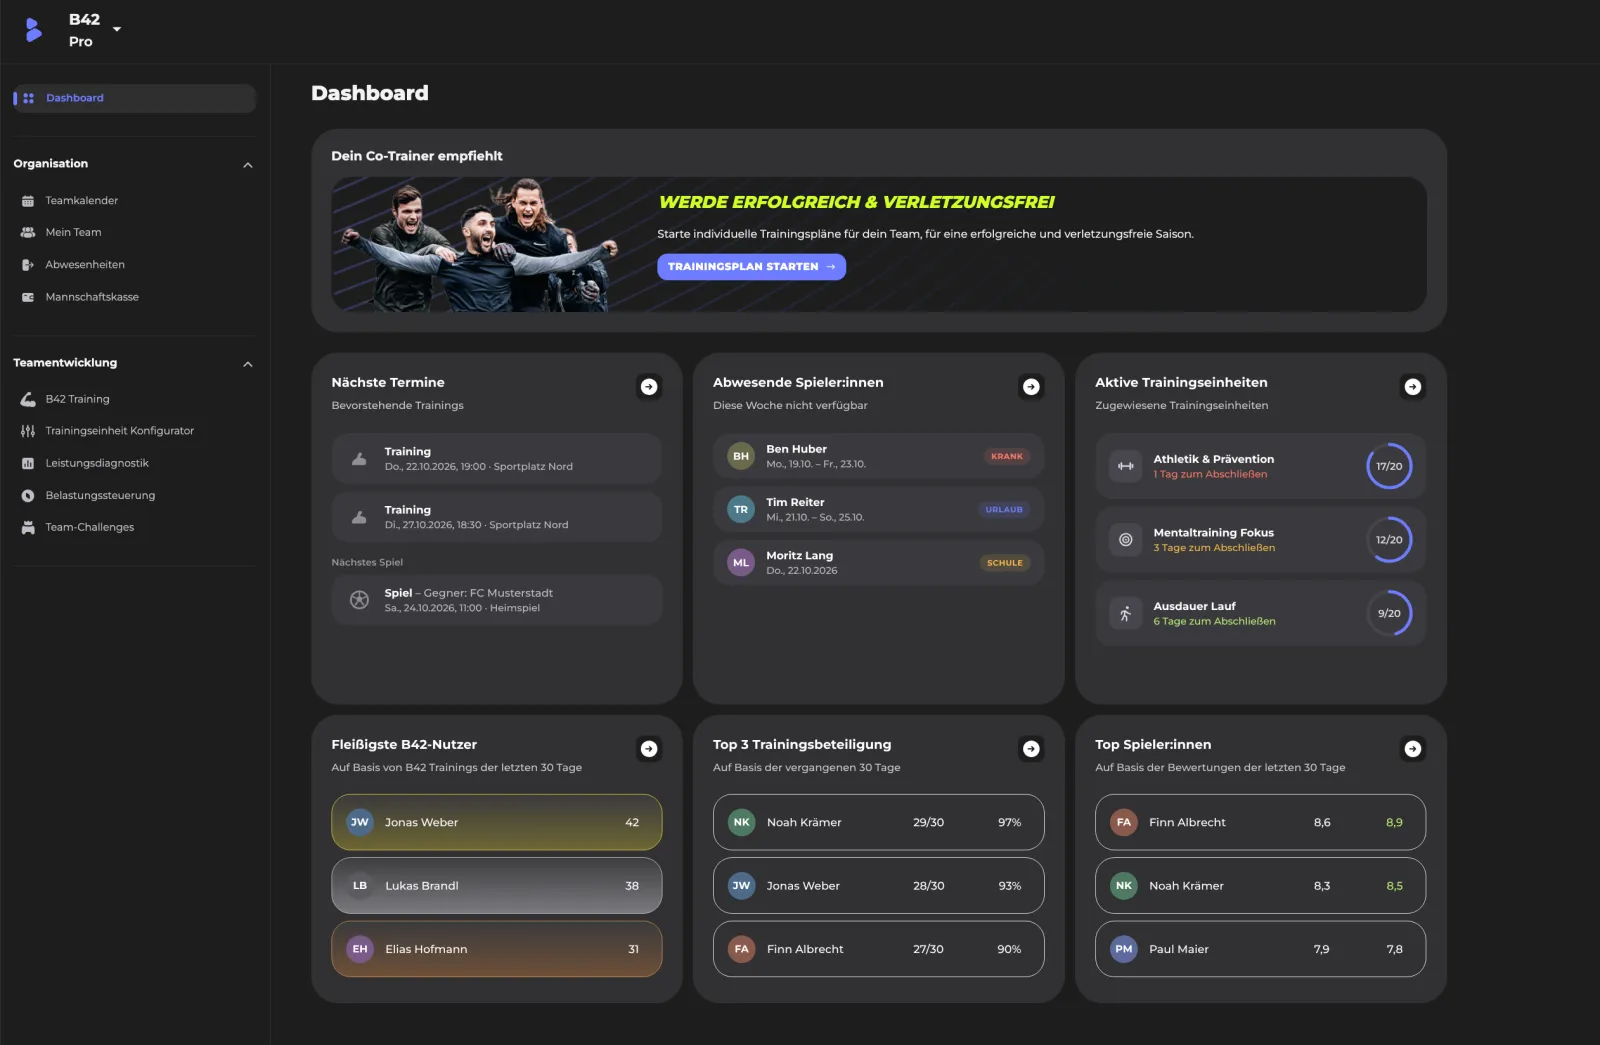
Task: Click the Mentaltraining Fokus 12/20 progress ring
Action: (1389, 540)
